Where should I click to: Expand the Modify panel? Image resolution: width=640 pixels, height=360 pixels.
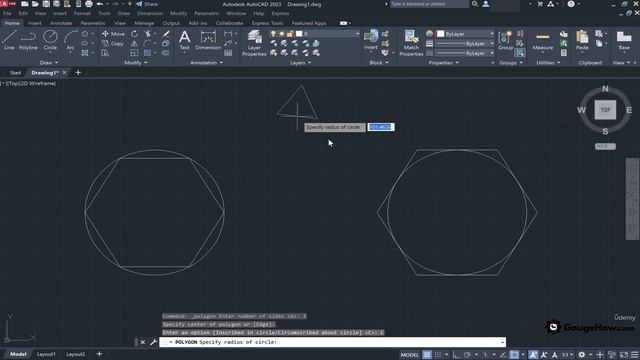click(136, 63)
